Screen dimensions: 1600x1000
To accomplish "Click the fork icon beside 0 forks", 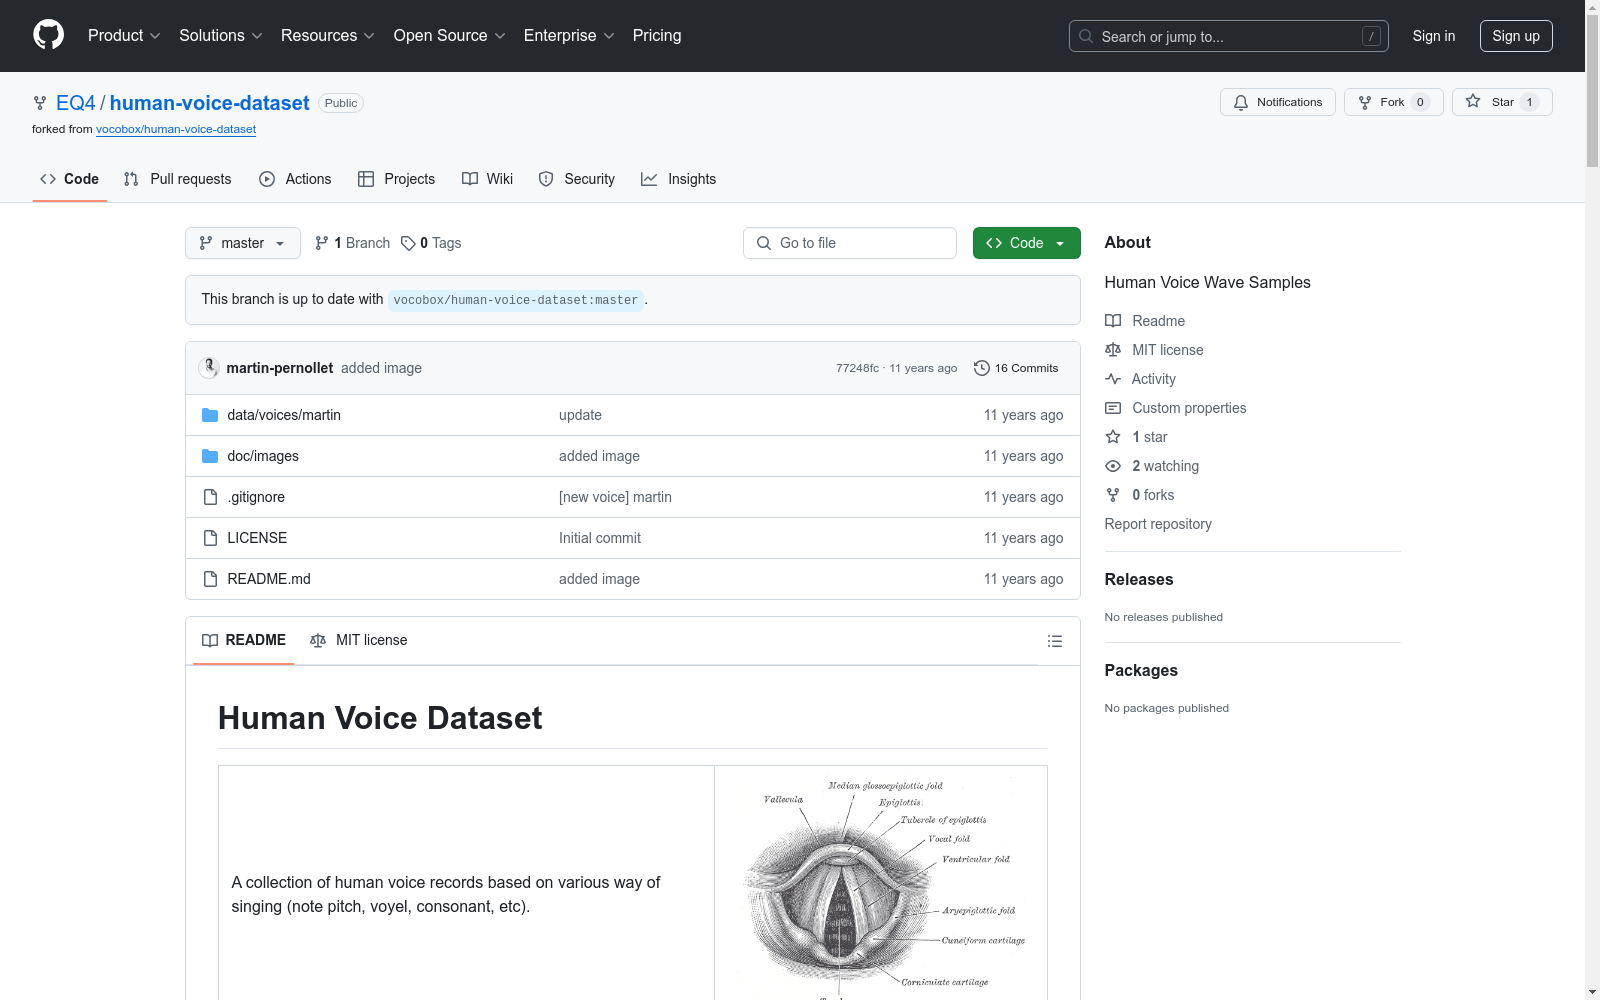I will [x=1113, y=495].
